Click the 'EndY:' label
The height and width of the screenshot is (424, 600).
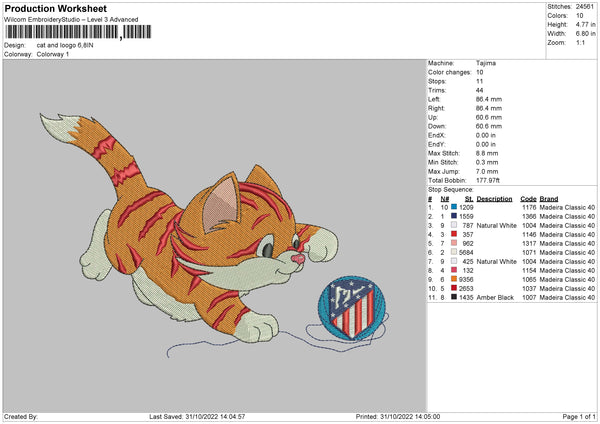(437, 144)
